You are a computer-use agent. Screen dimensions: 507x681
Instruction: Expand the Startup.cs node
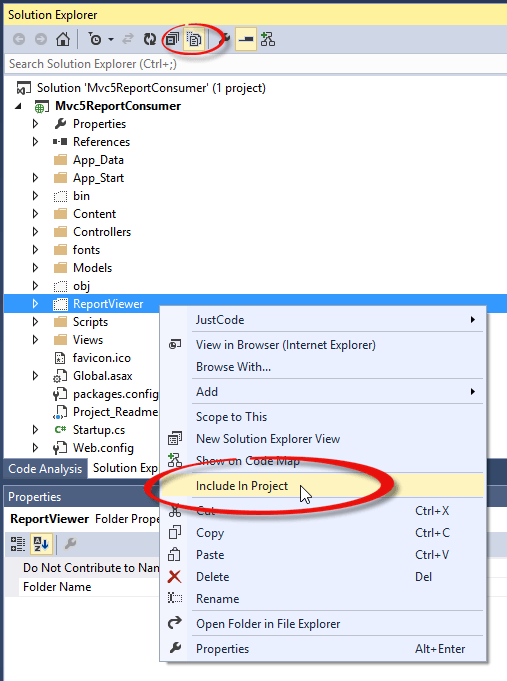pyautogui.click(x=36, y=430)
